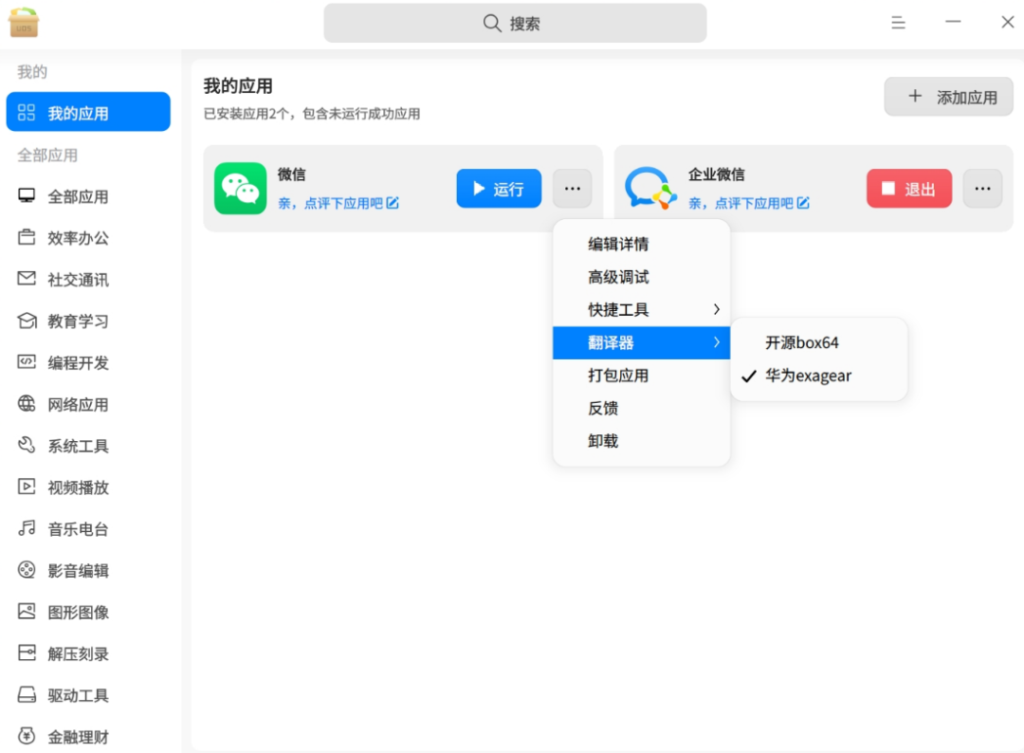Click the edit review icon under 微信

(393, 203)
